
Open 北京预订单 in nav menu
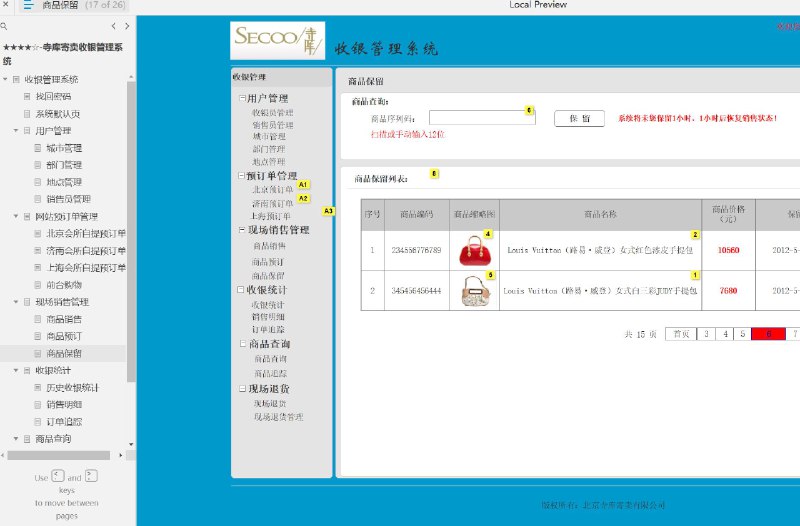[272, 190]
